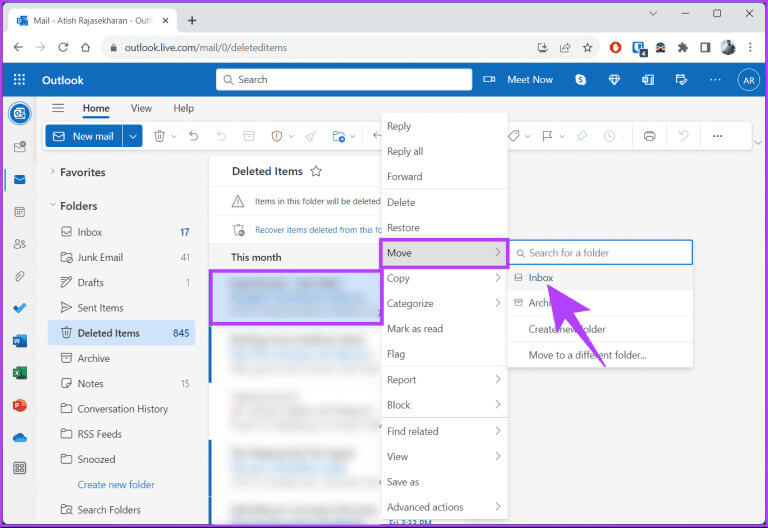The width and height of the screenshot is (768, 528).
Task: Open To Do checkmark in the left rail
Action: 20,308
